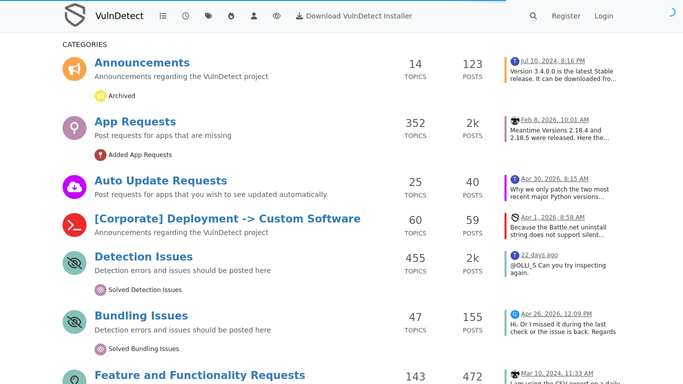Open Solved Bundling Issues subcategory label

[144, 349]
